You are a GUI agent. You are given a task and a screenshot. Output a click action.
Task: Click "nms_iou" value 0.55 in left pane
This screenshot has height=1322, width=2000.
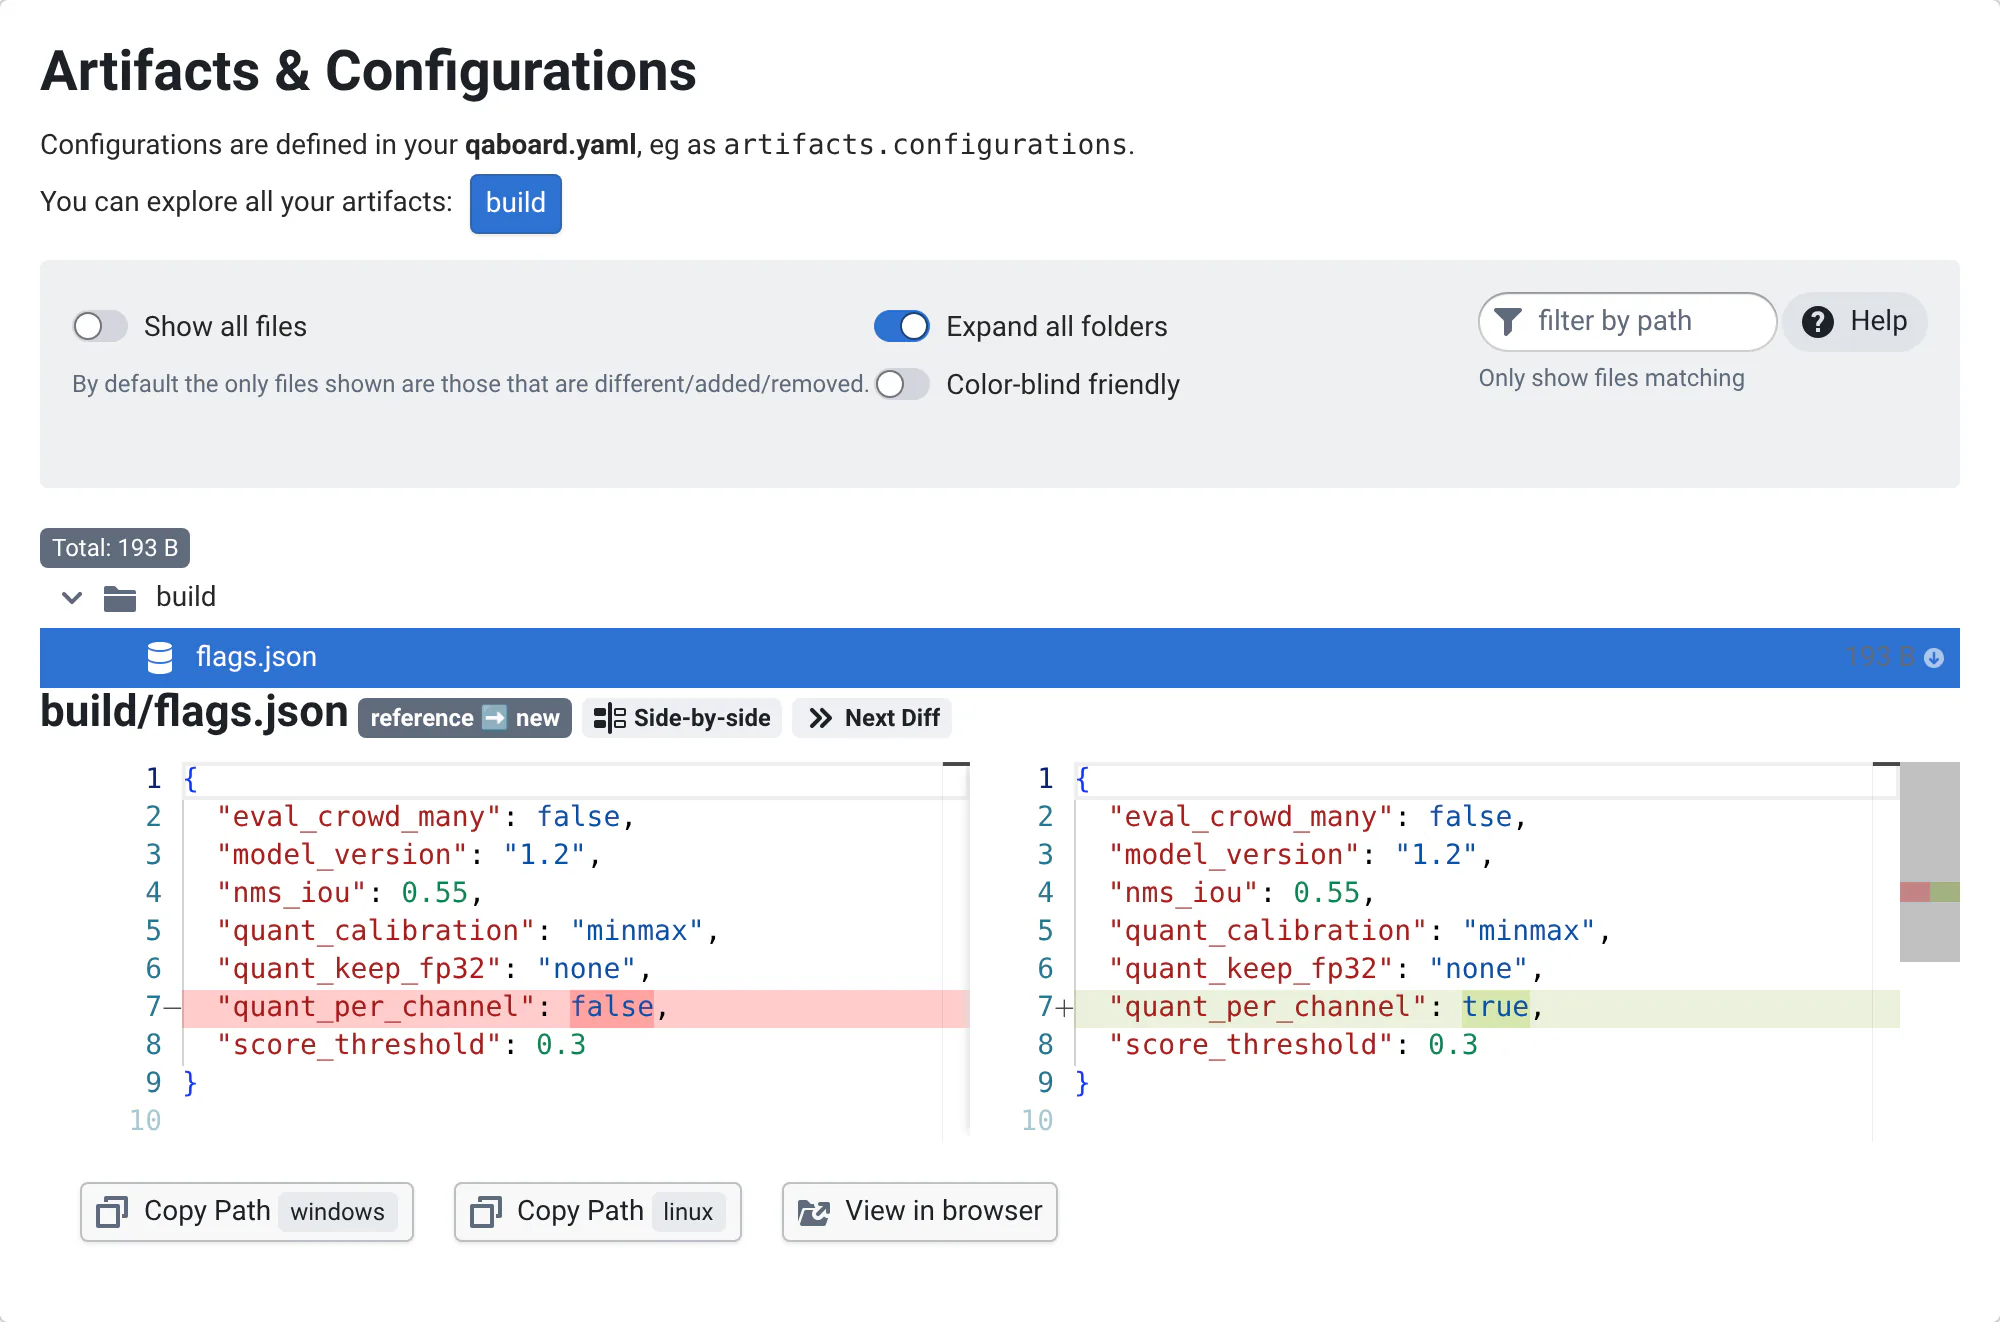click(435, 893)
